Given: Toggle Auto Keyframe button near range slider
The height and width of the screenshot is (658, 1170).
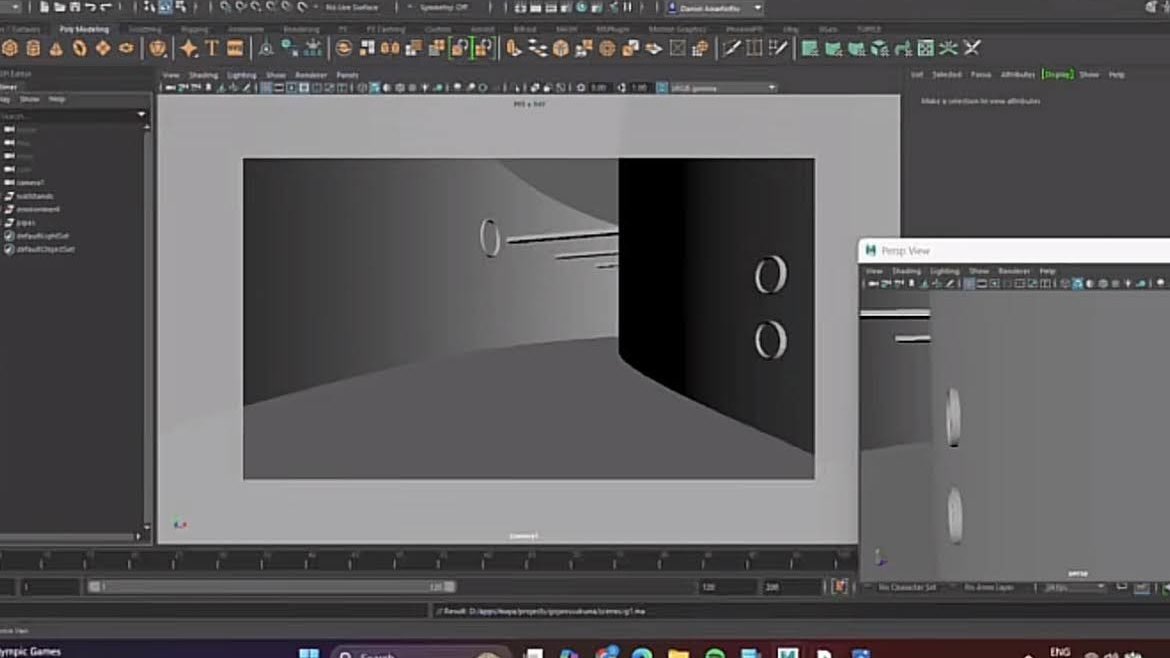Looking at the screenshot, I should pyautogui.click(x=839, y=586).
